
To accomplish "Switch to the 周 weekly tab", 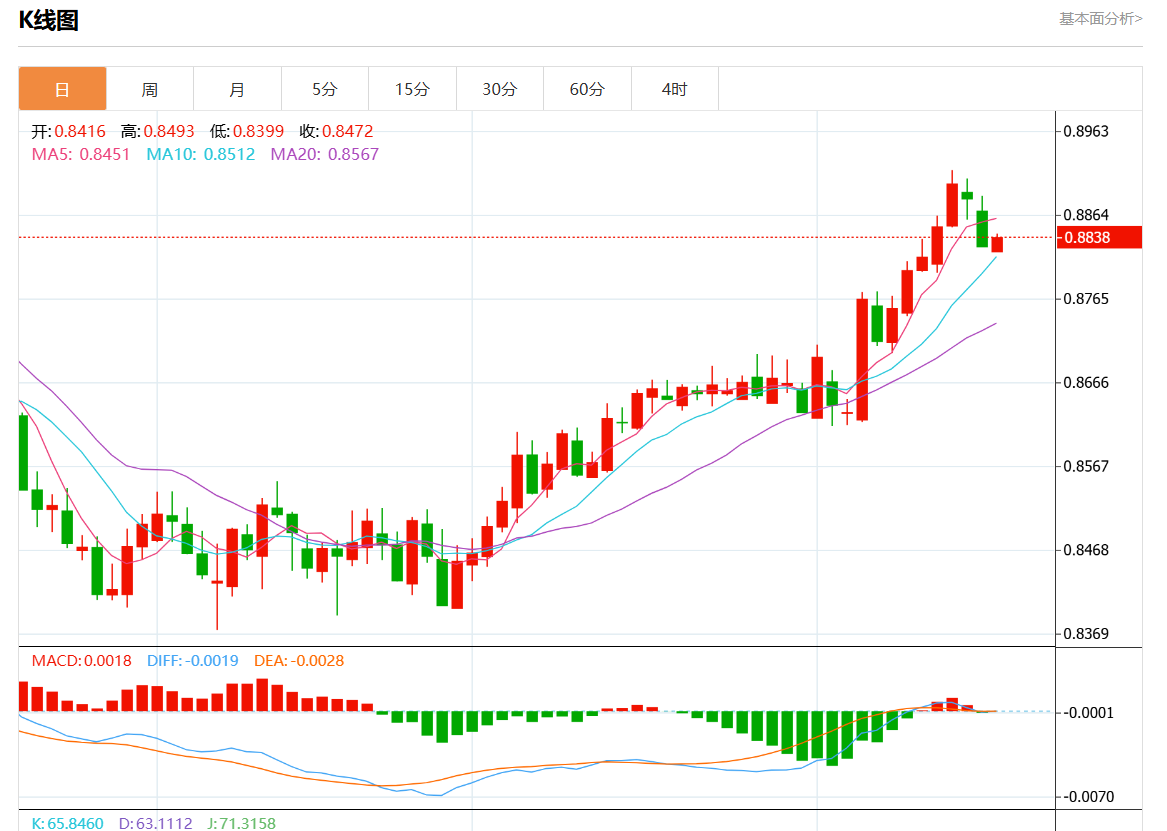I will (150, 89).
